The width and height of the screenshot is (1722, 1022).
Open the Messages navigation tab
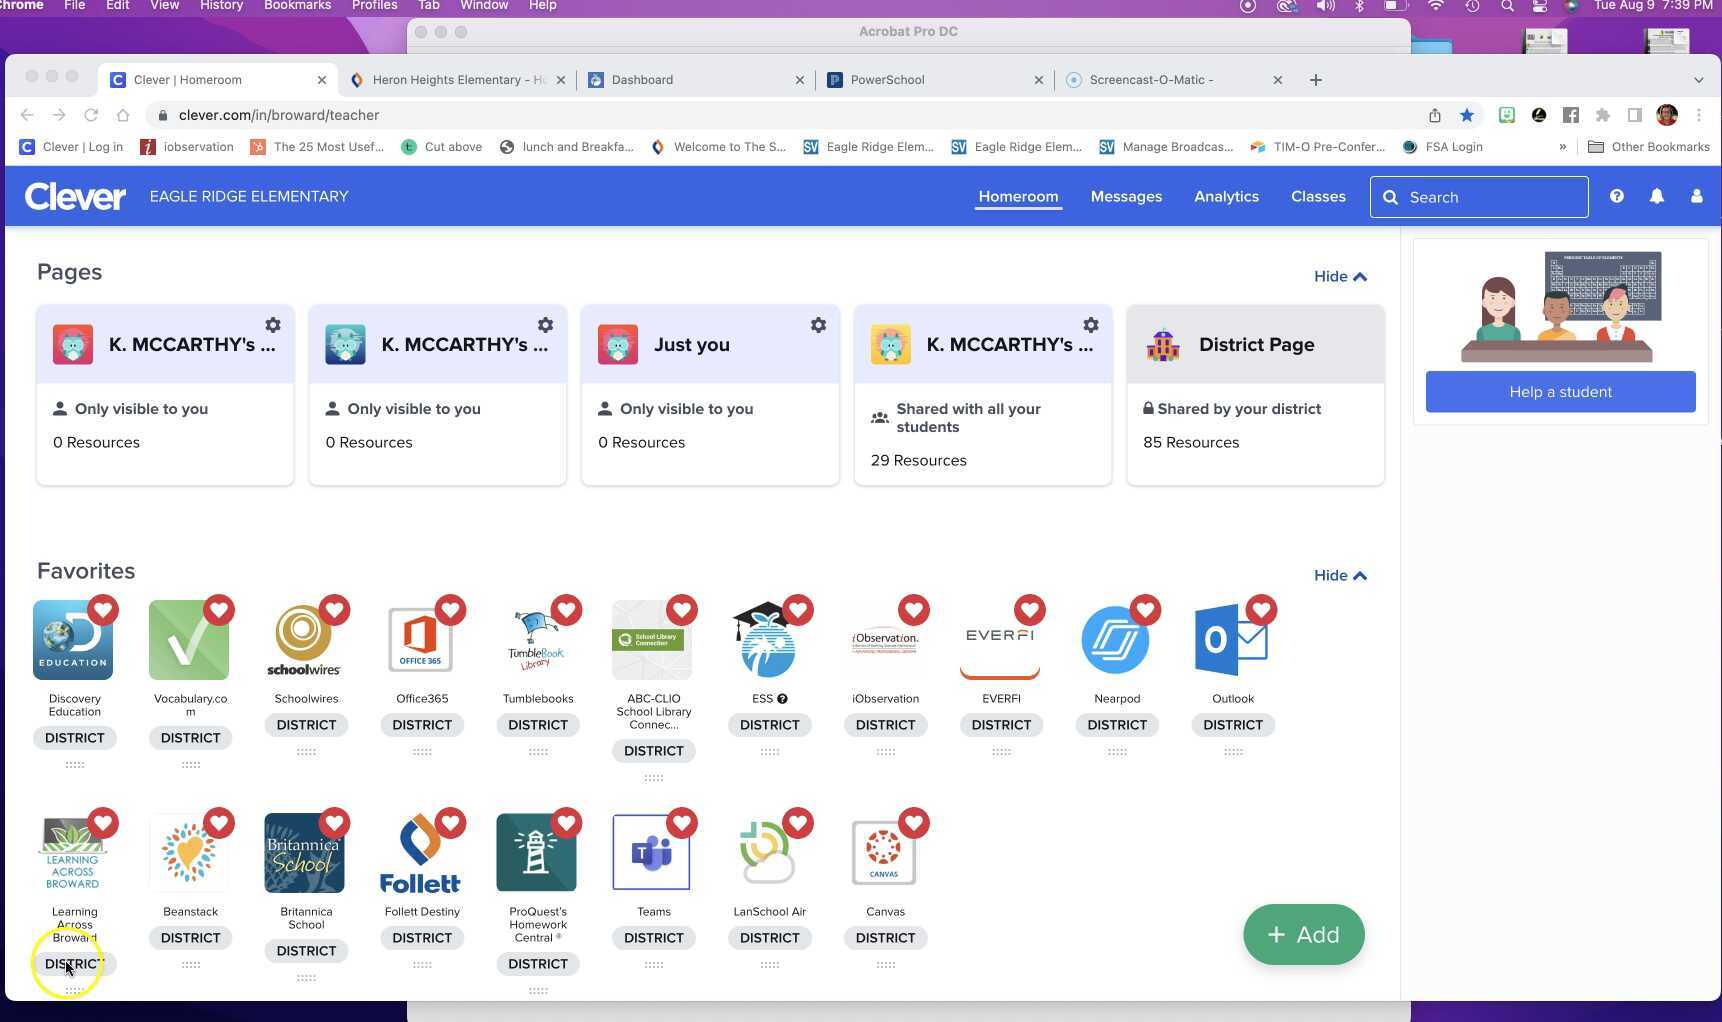pos(1126,197)
